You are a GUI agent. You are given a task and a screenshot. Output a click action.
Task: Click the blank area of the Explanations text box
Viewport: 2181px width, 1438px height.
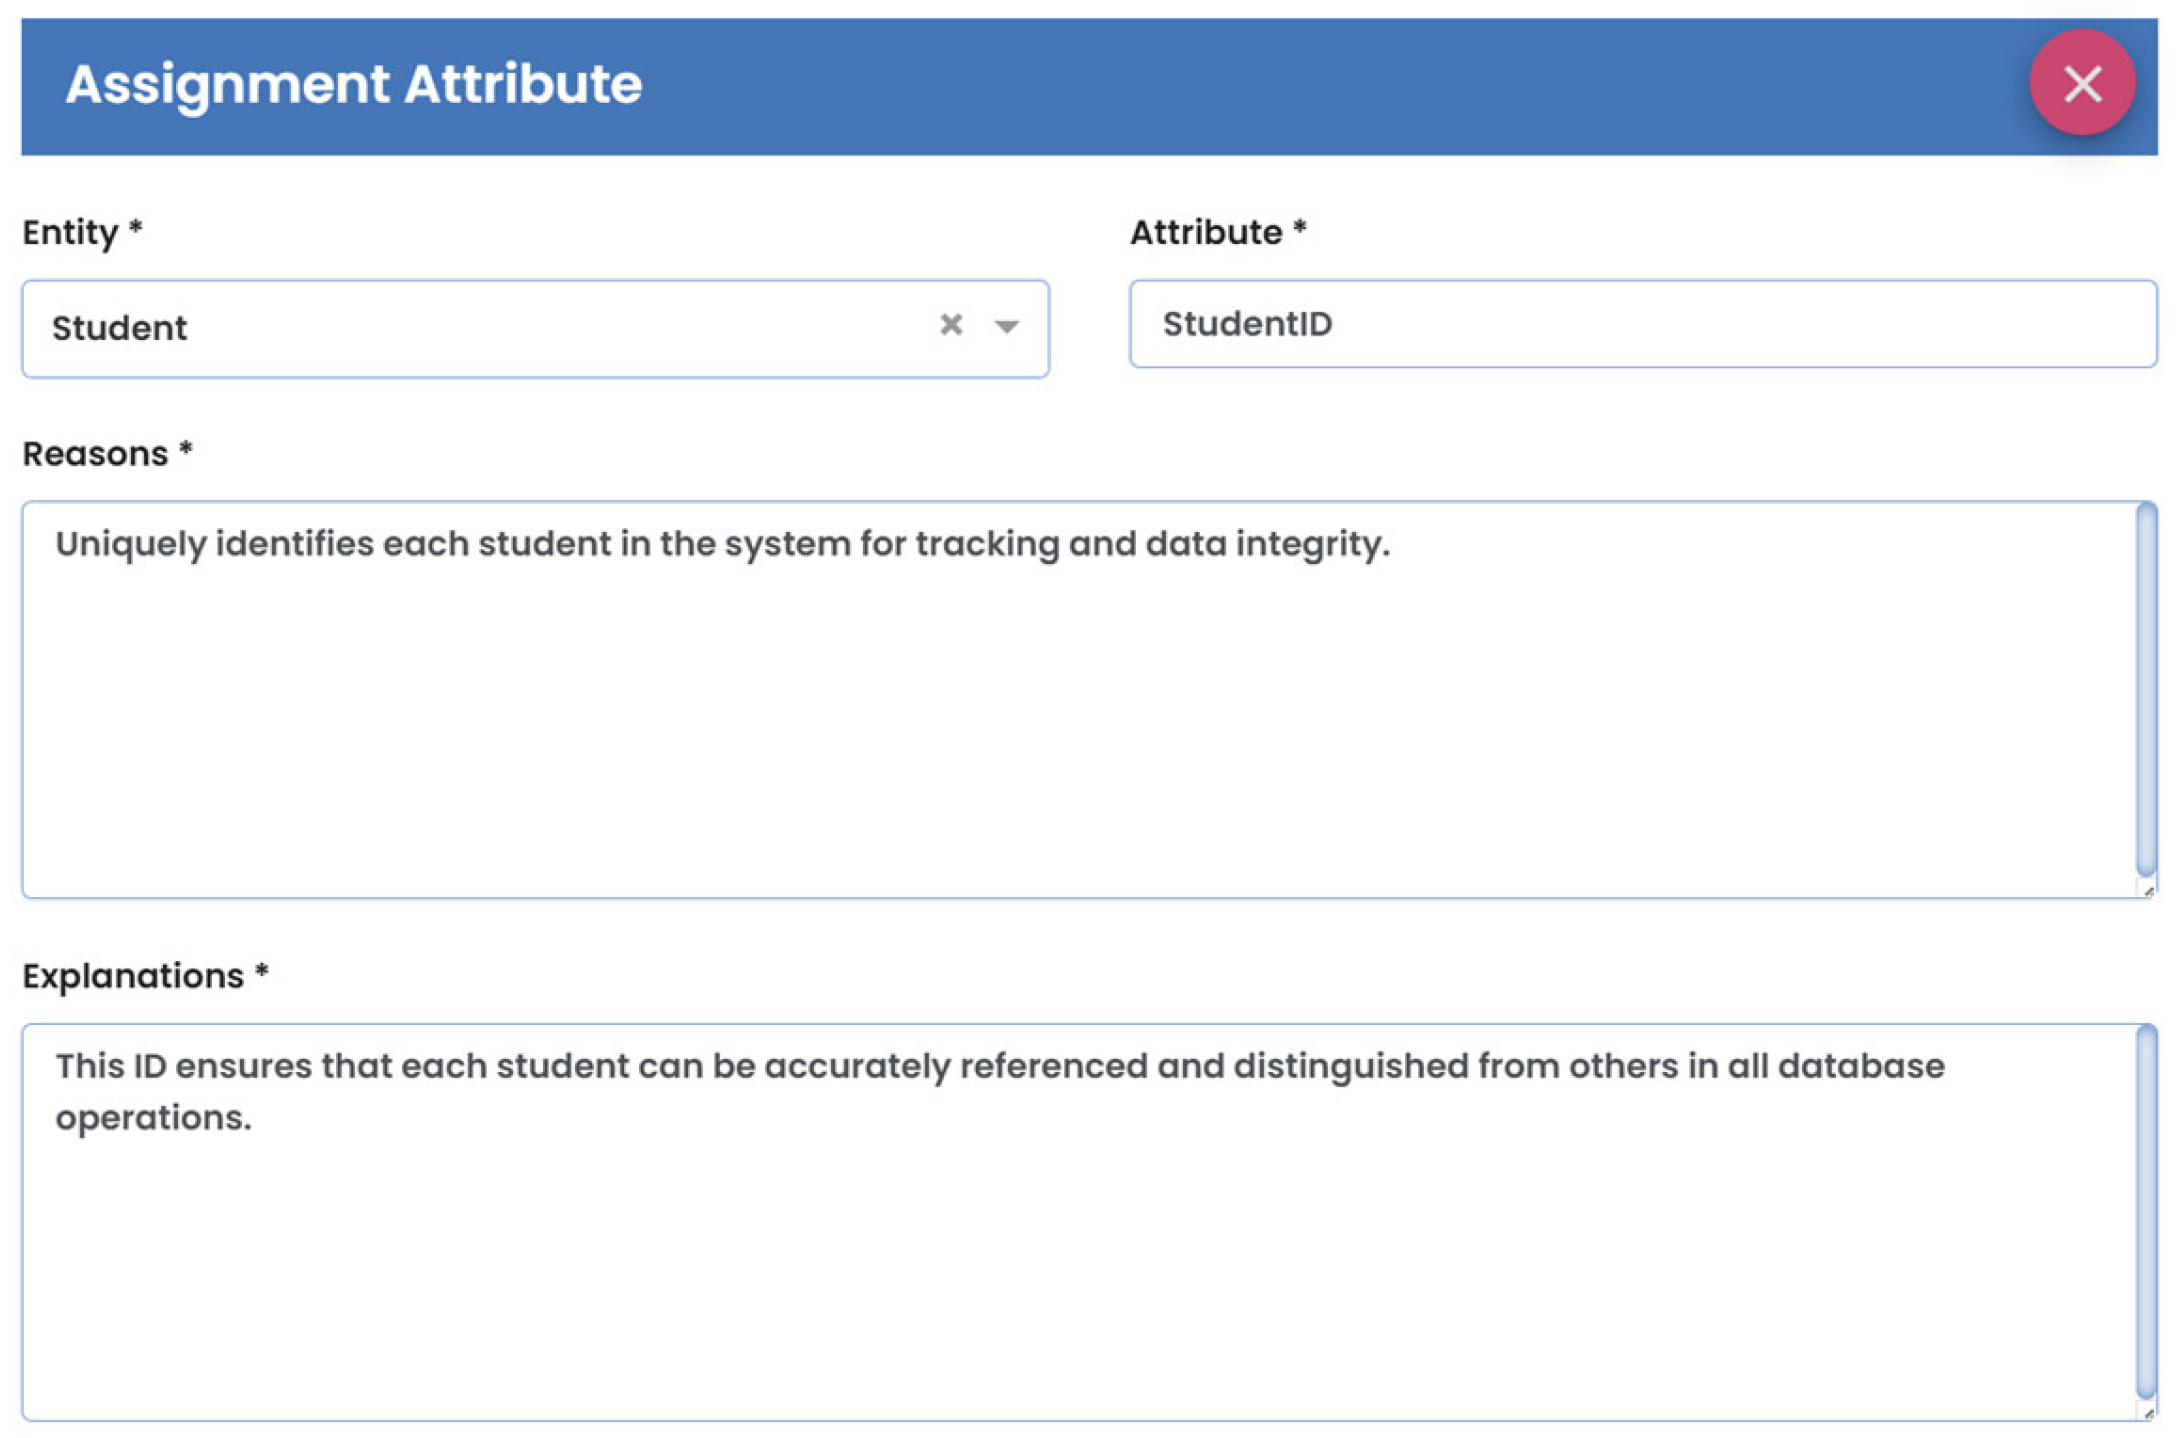1080,1270
